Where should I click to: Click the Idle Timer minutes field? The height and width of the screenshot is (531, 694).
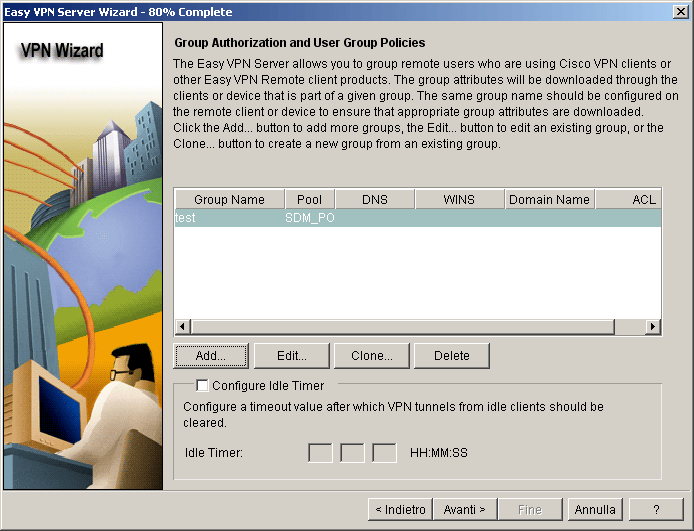(352, 453)
